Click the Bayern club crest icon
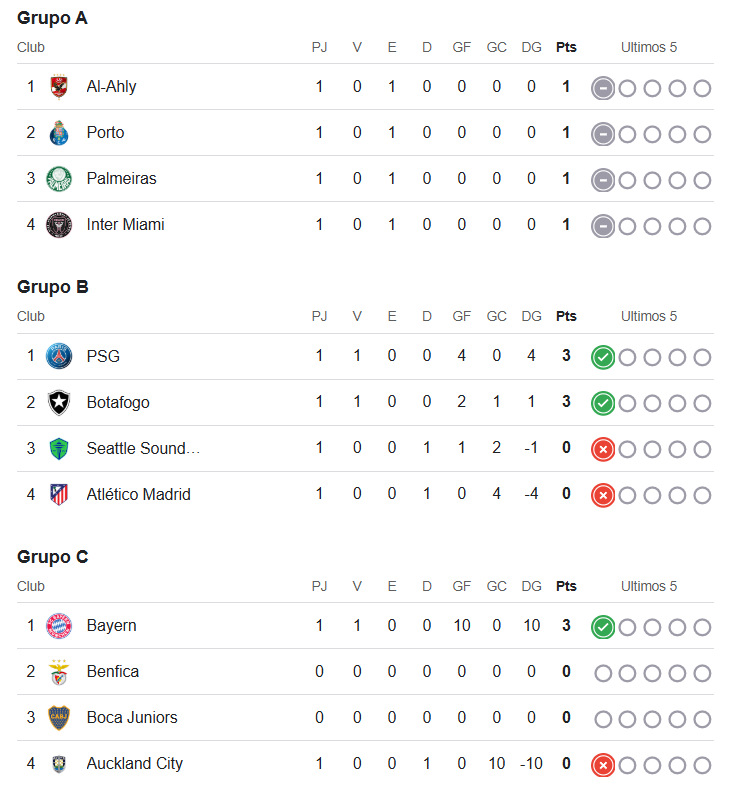The height and width of the screenshot is (788, 738). (59, 625)
